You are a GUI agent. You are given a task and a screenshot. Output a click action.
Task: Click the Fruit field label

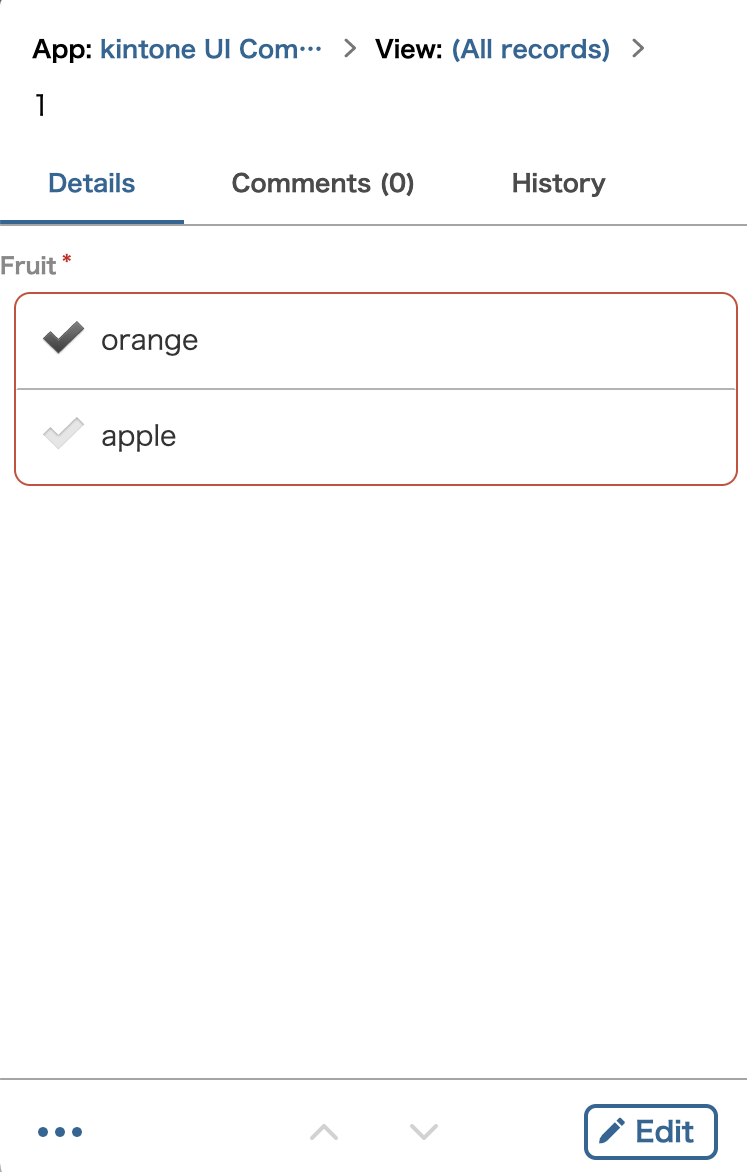29,266
